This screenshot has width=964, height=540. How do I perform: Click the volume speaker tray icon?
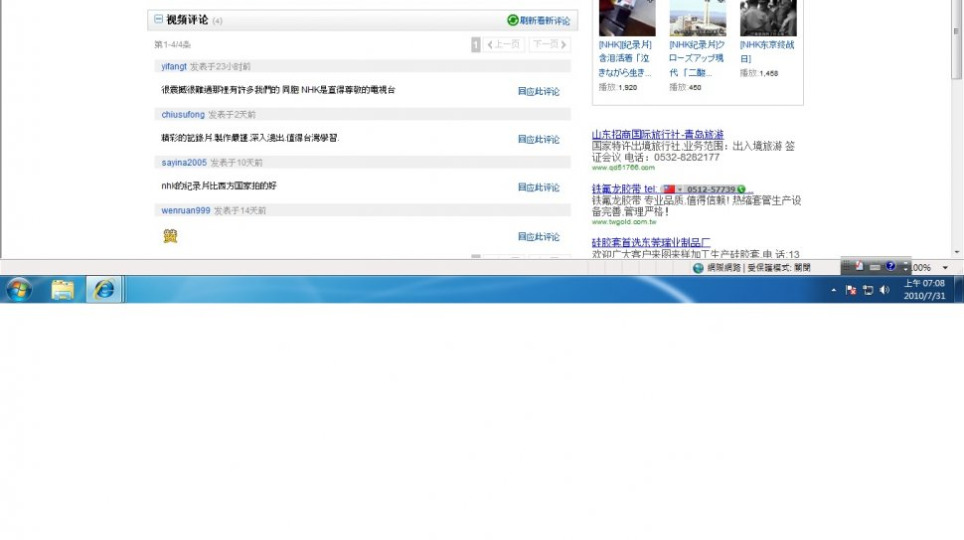point(884,290)
